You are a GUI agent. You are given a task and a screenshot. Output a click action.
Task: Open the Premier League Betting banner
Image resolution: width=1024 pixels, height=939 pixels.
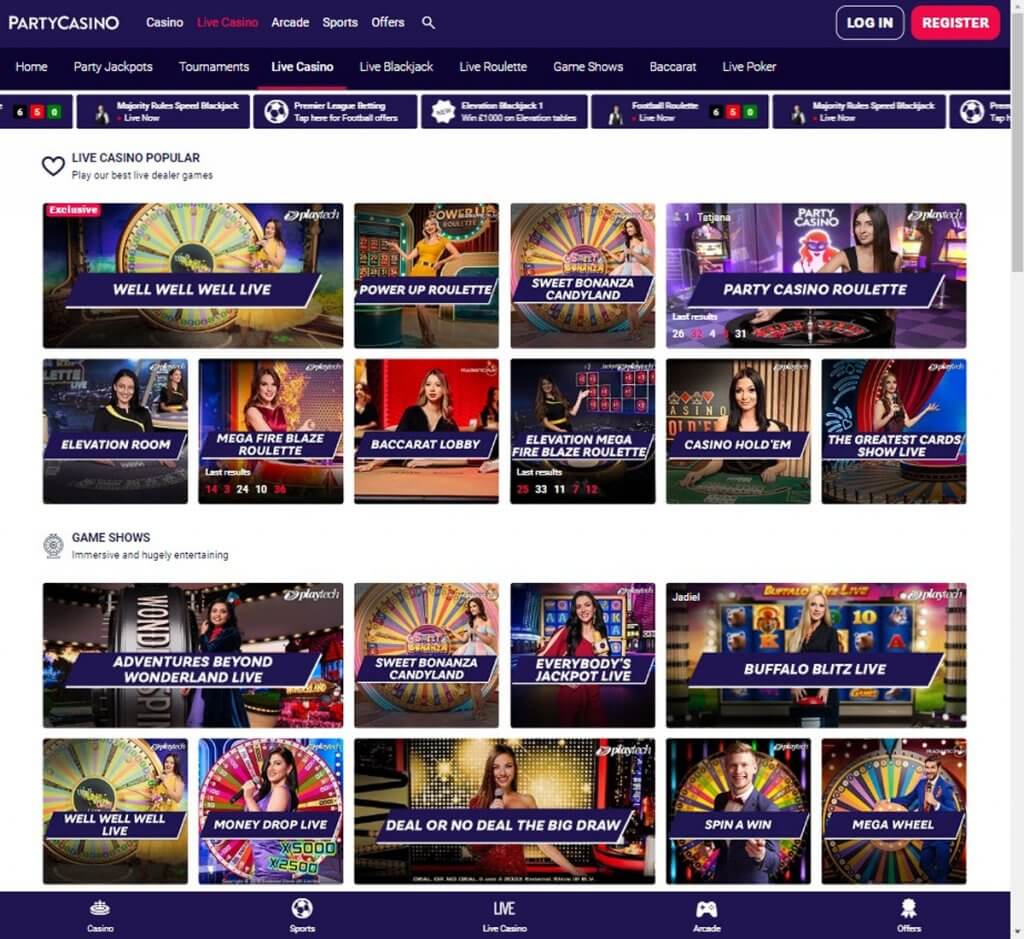335,112
